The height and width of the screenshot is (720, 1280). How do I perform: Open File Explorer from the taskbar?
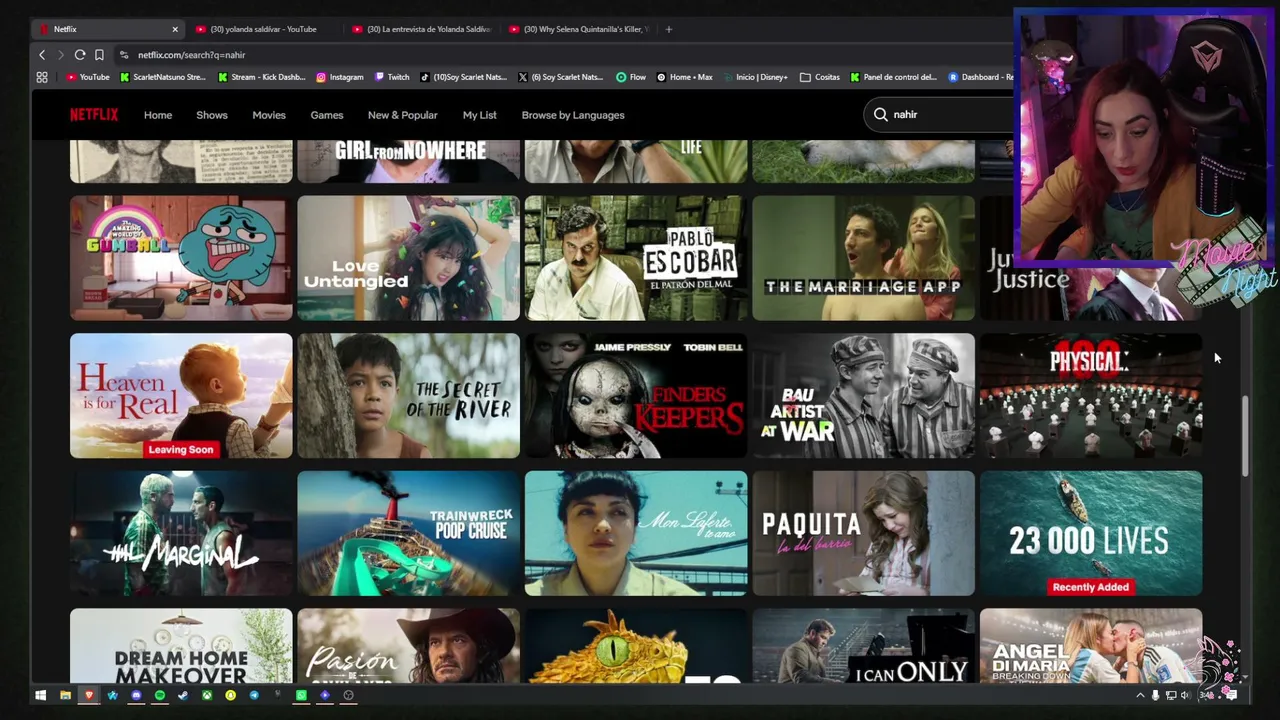pyautogui.click(x=65, y=695)
